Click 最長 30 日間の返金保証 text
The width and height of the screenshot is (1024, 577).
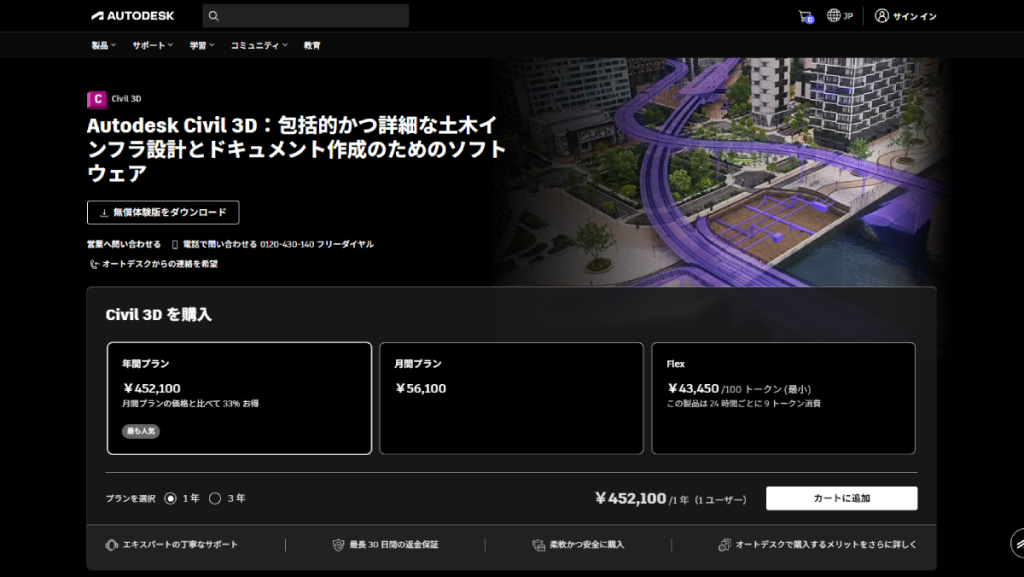pos(394,545)
